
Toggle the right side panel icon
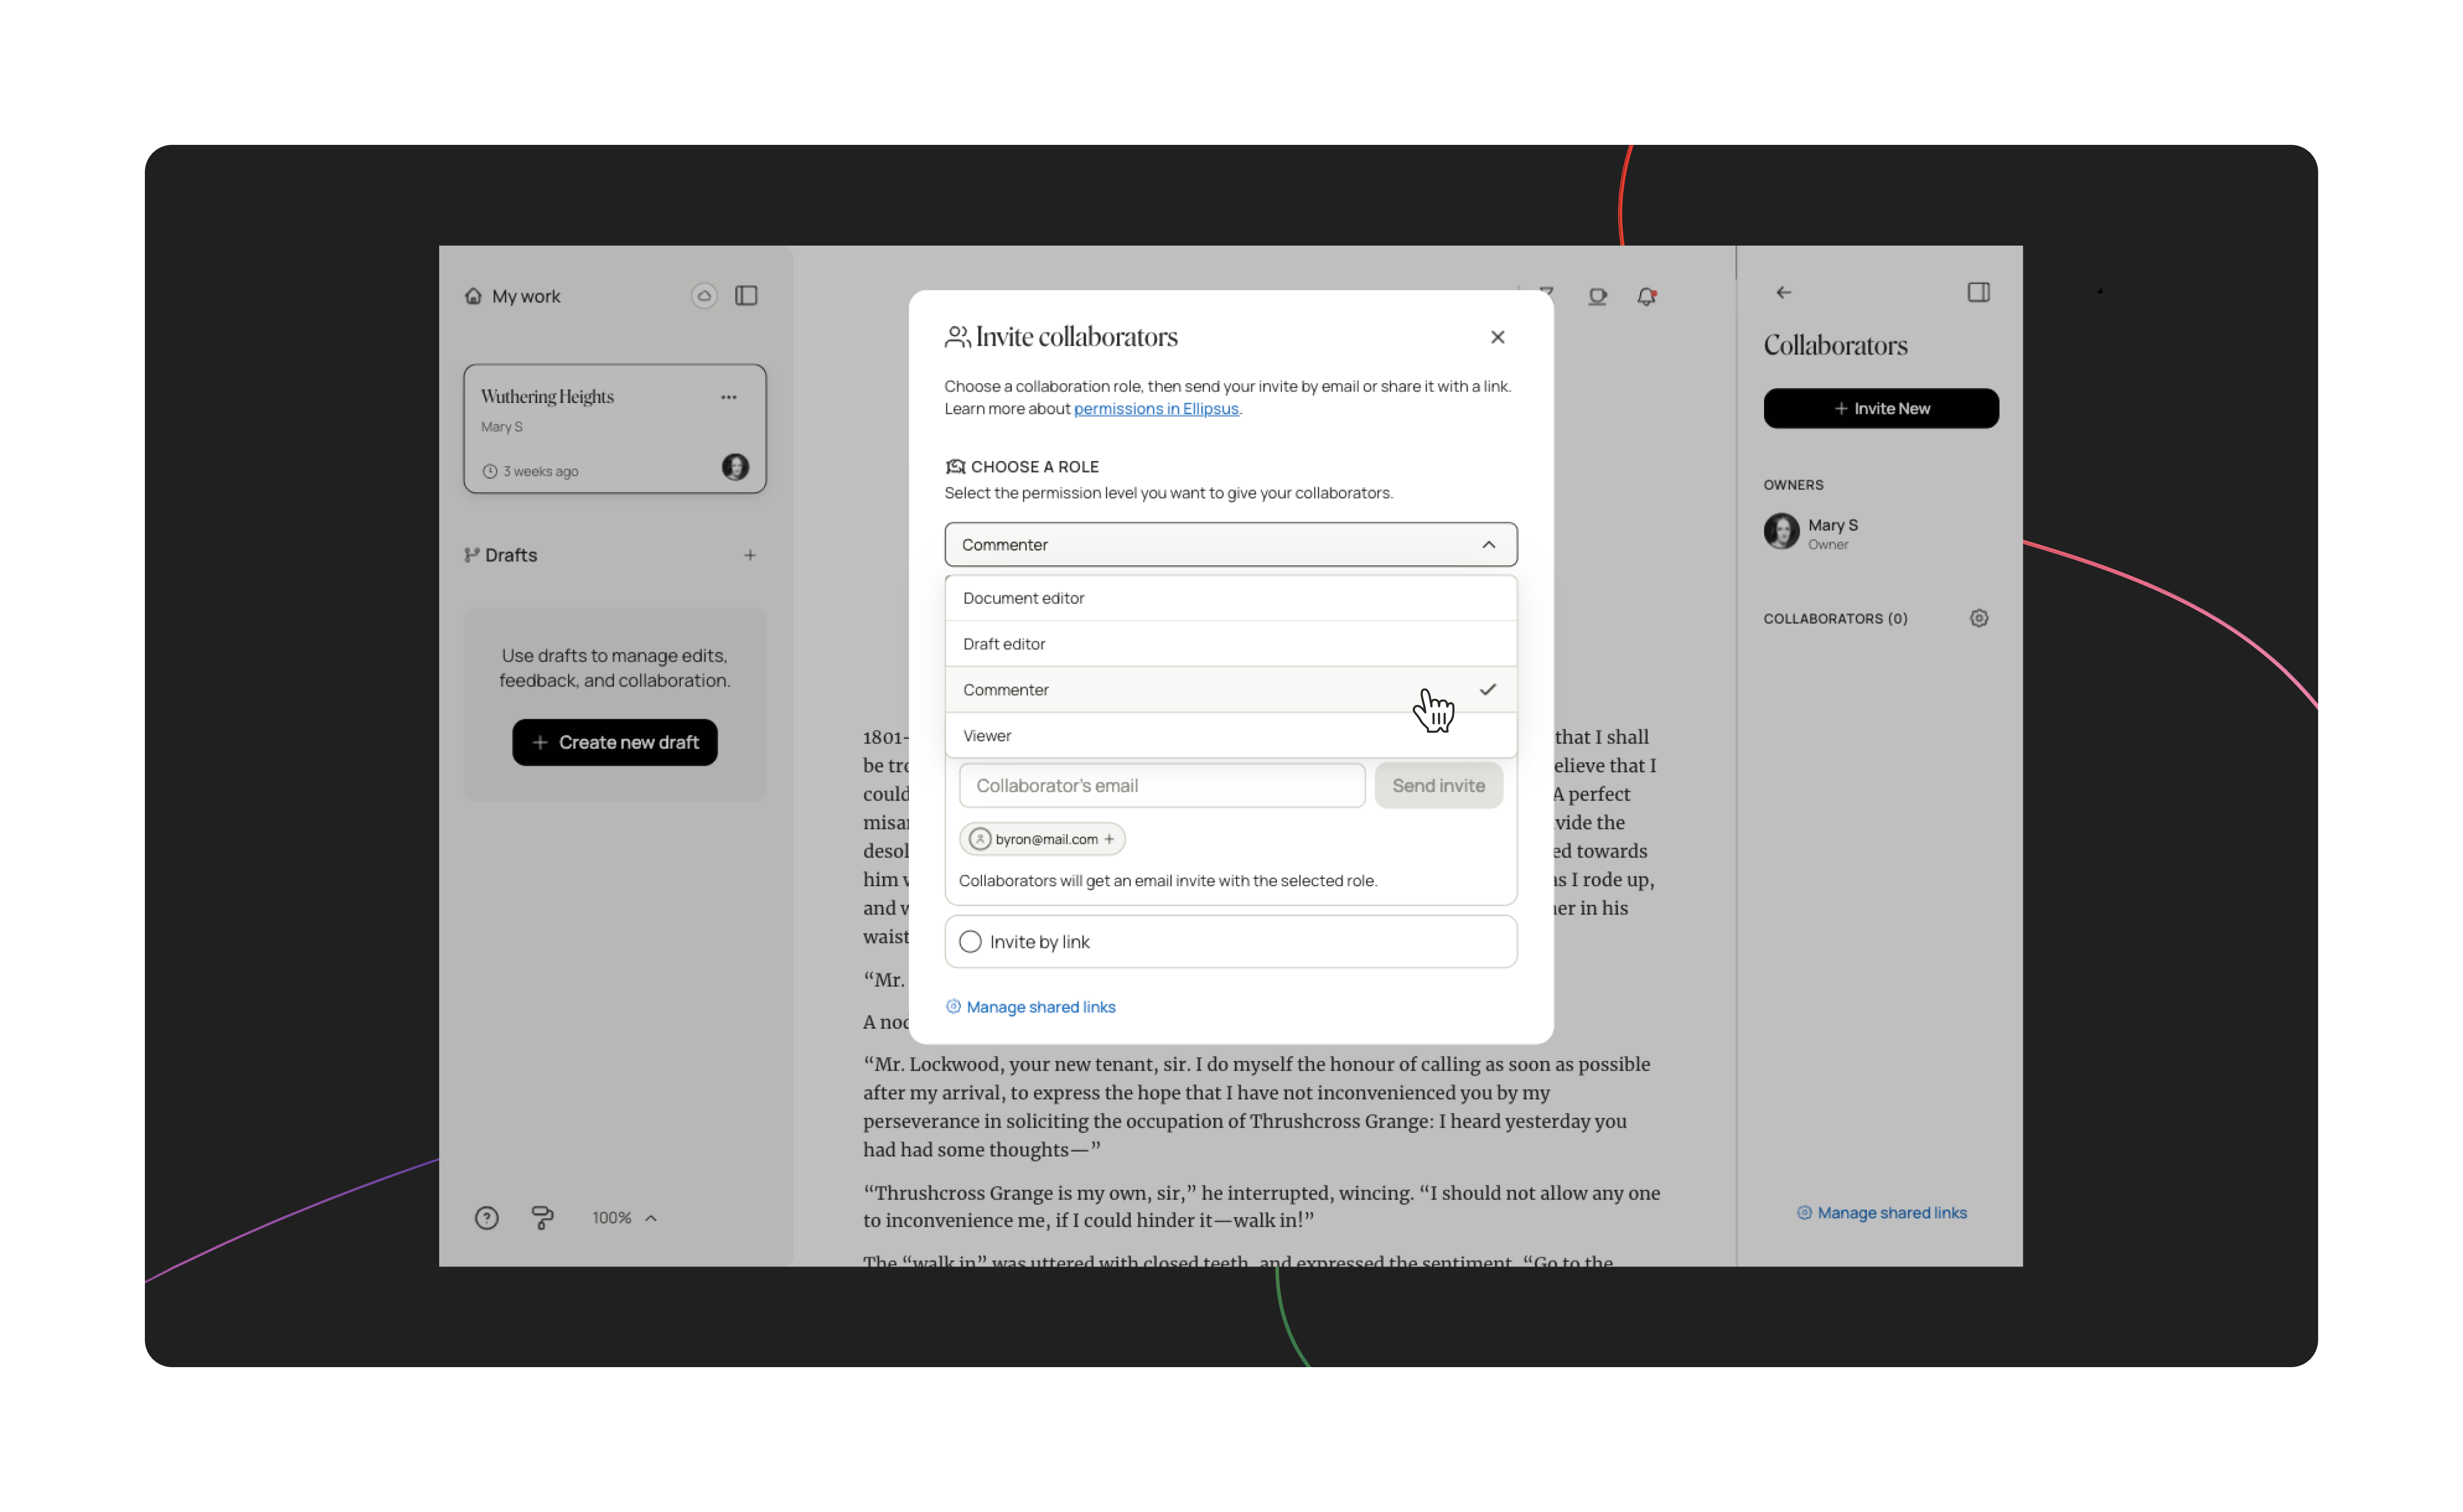[x=1978, y=293]
